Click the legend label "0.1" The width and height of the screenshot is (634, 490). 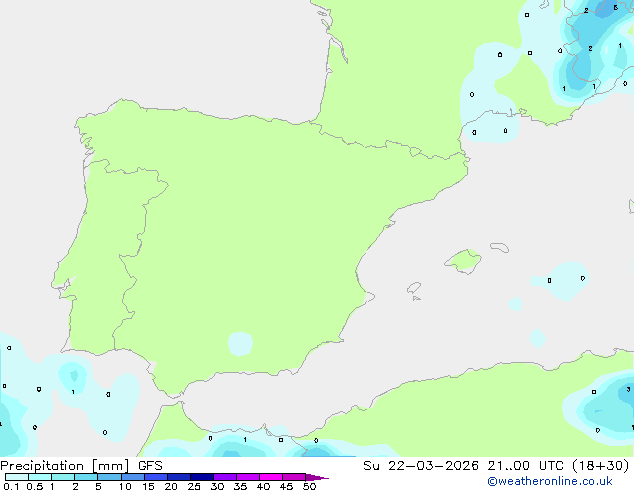11,486
